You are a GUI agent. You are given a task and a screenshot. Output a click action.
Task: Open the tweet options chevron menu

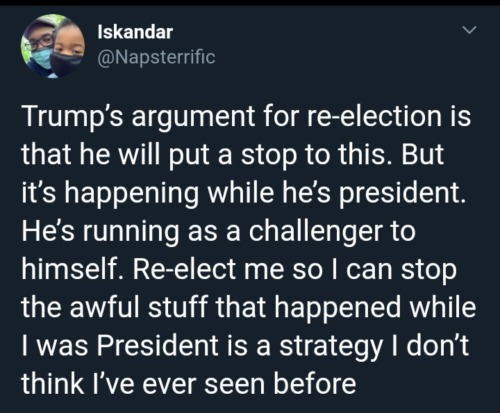pyautogui.click(x=470, y=30)
